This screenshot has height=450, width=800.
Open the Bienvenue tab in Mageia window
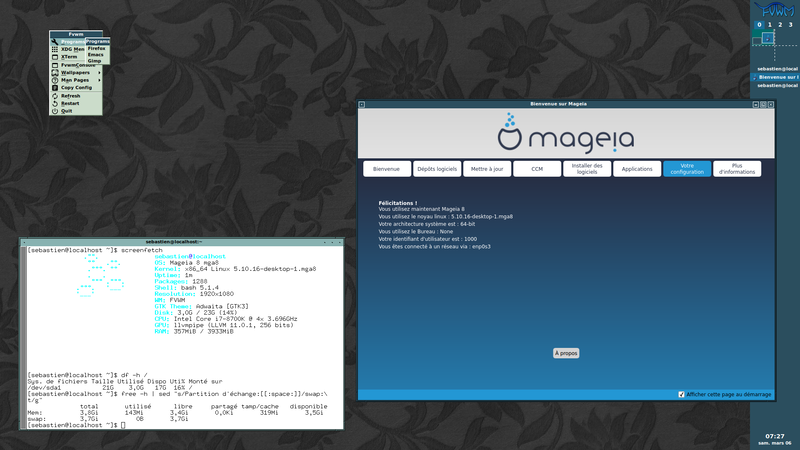[387, 169]
